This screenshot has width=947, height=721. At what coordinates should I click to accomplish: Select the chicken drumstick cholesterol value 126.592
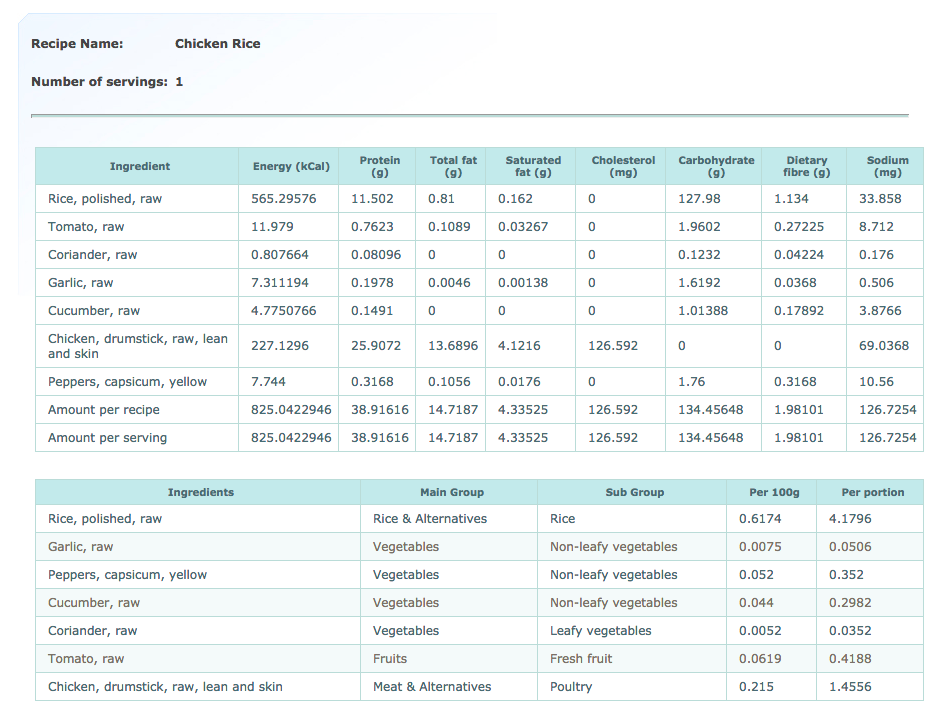612,345
